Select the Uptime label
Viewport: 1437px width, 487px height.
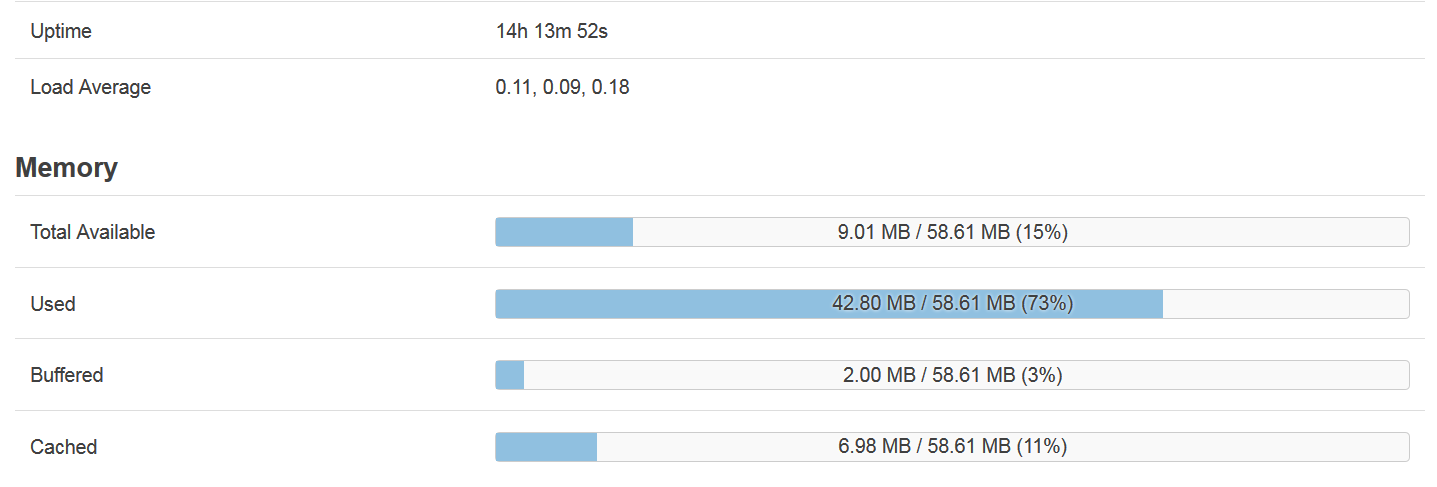(x=61, y=31)
